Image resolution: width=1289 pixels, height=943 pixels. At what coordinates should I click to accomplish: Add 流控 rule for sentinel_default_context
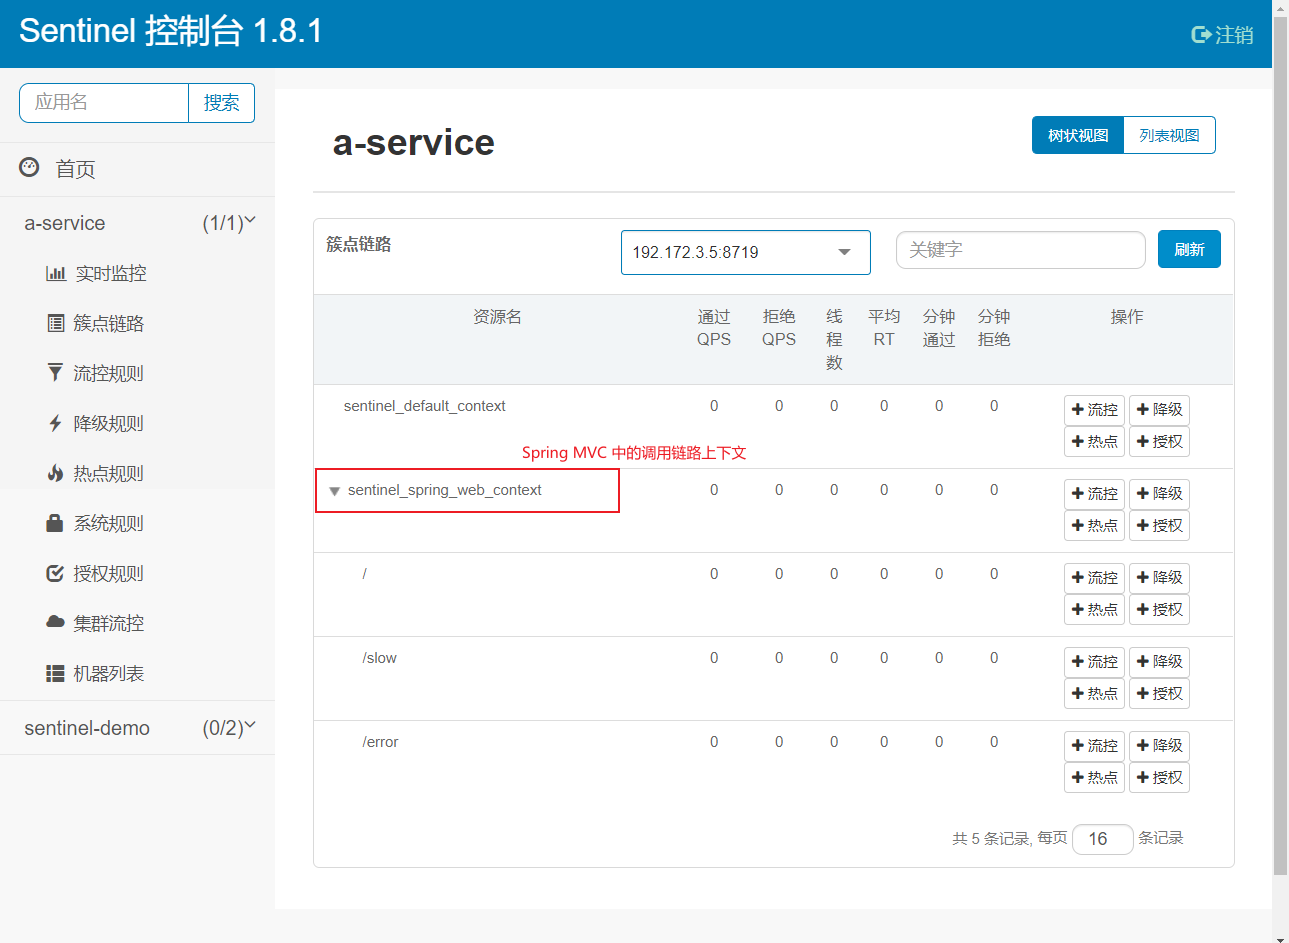click(1094, 410)
